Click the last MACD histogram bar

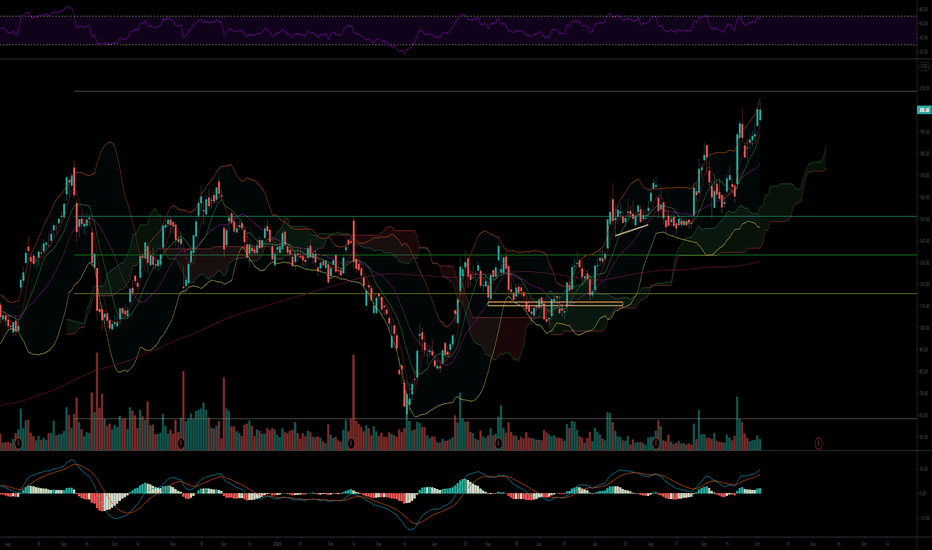click(x=759, y=491)
